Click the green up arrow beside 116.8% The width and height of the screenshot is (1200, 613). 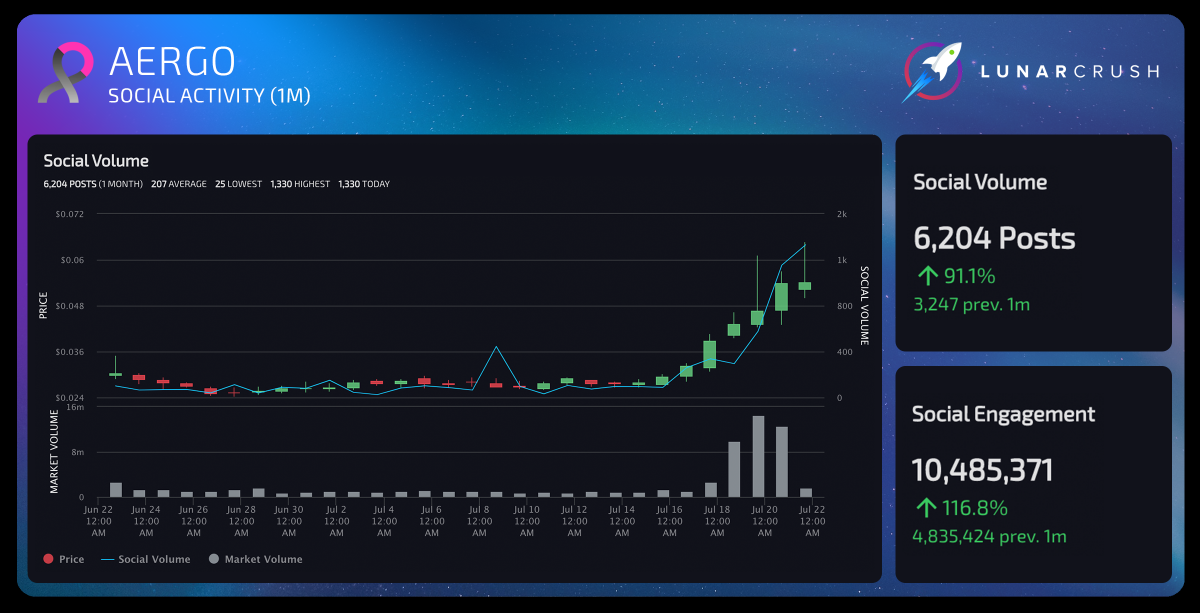coord(925,507)
